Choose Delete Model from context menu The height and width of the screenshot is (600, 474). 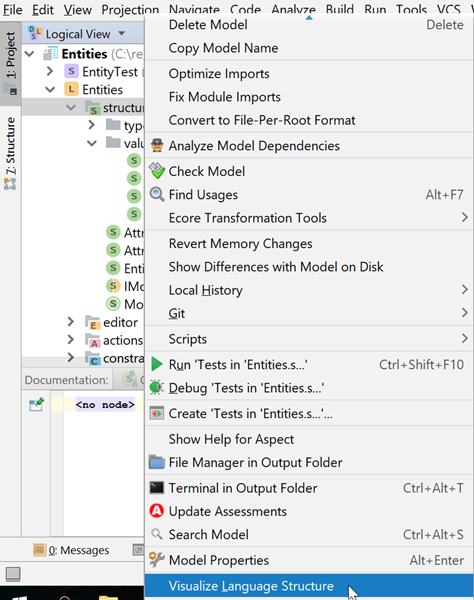point(309,25)
